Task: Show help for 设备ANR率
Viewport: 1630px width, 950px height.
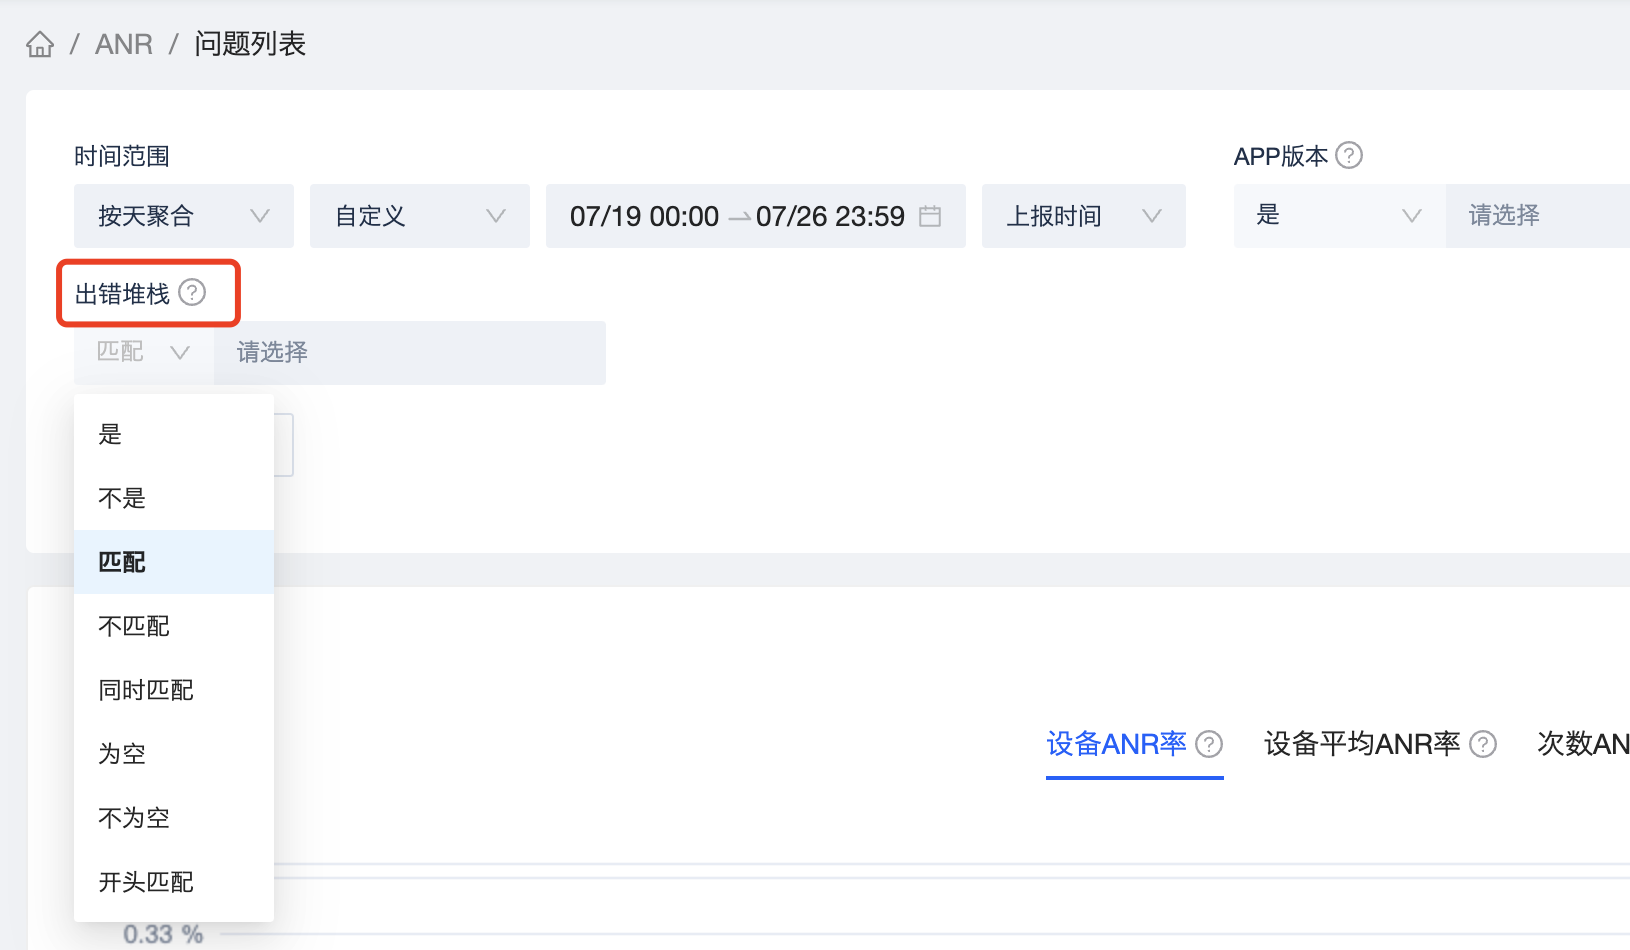Action: 1209,744
